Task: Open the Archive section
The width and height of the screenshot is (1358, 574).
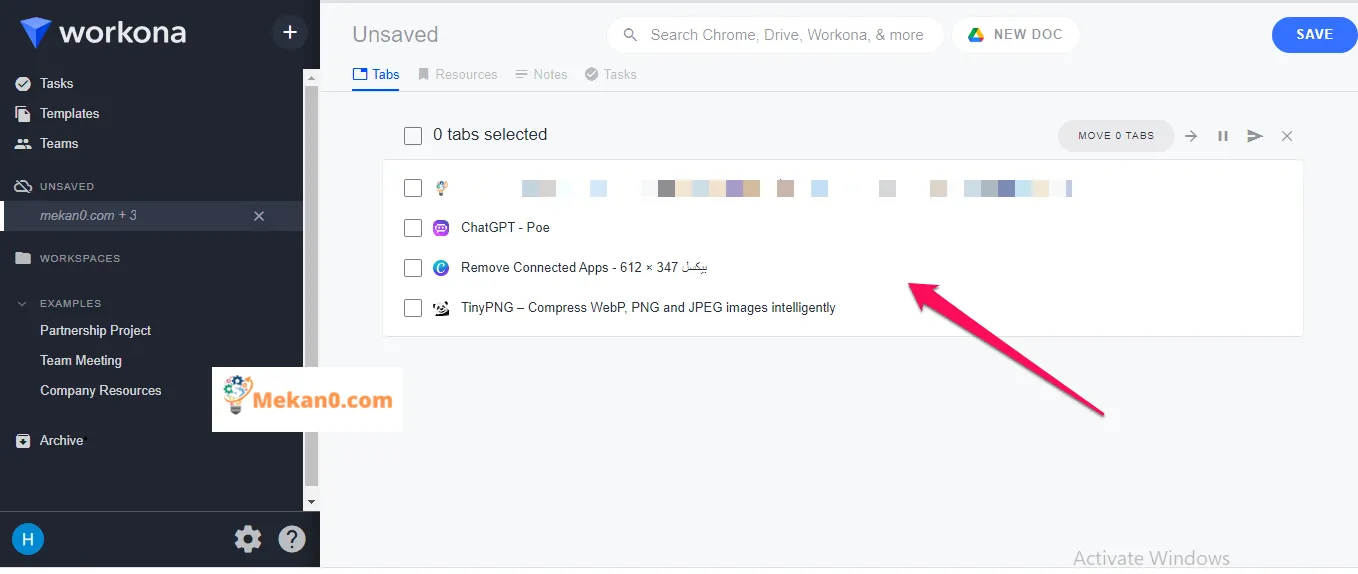Action: pos(61,440)
